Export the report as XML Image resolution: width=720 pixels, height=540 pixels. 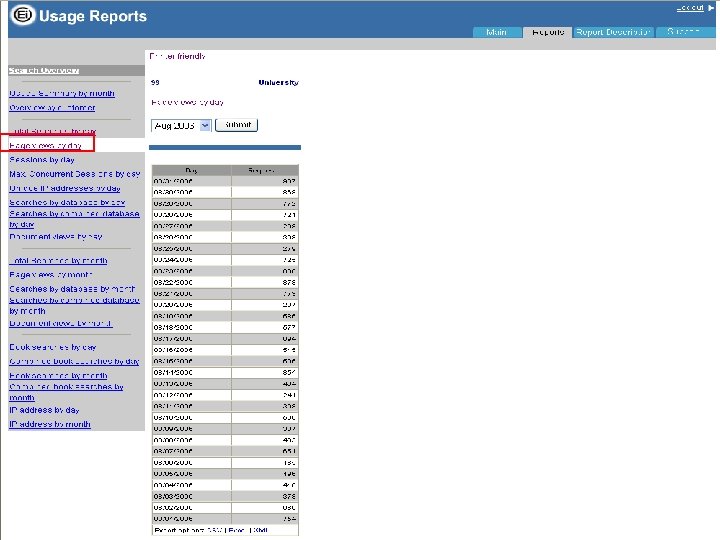coord(260,530)
